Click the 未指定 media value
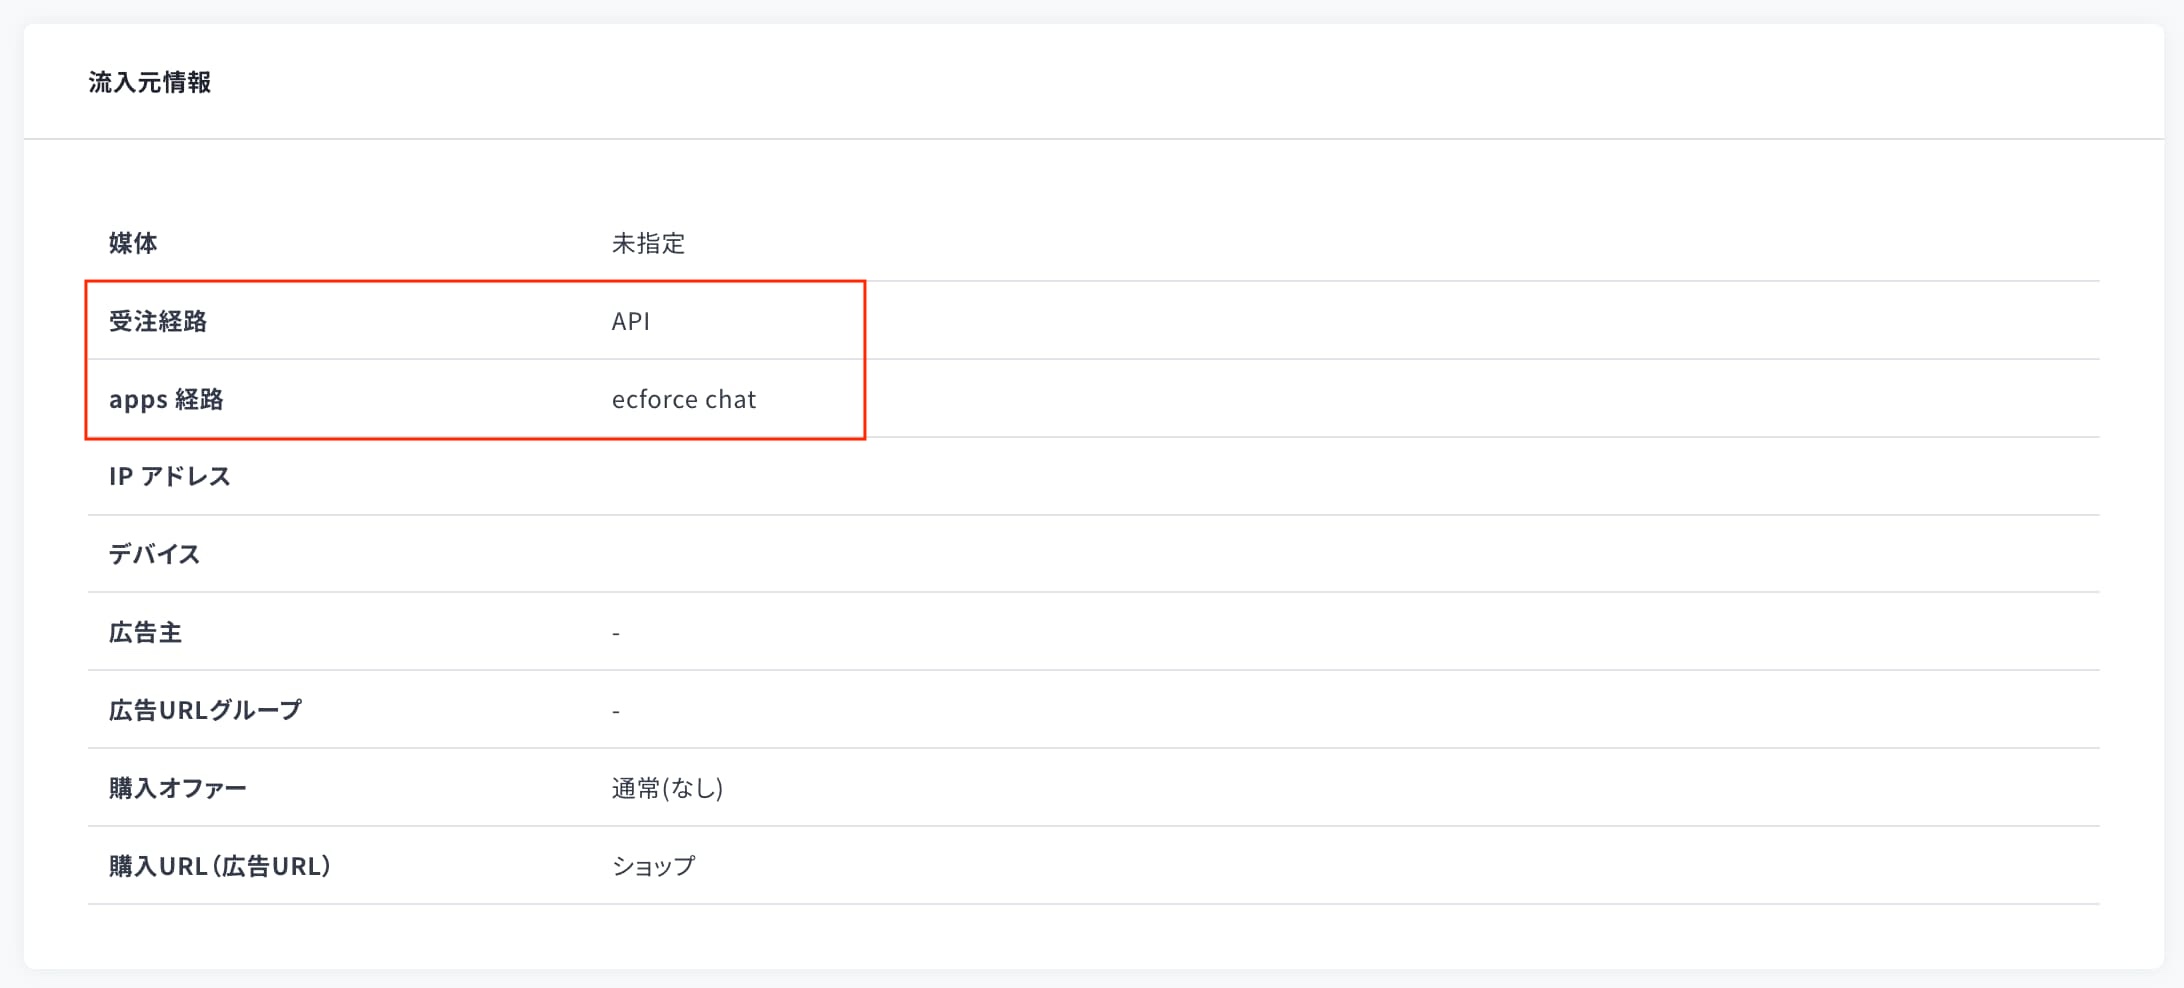This screenshot has width=2184, height=988. 648,243
